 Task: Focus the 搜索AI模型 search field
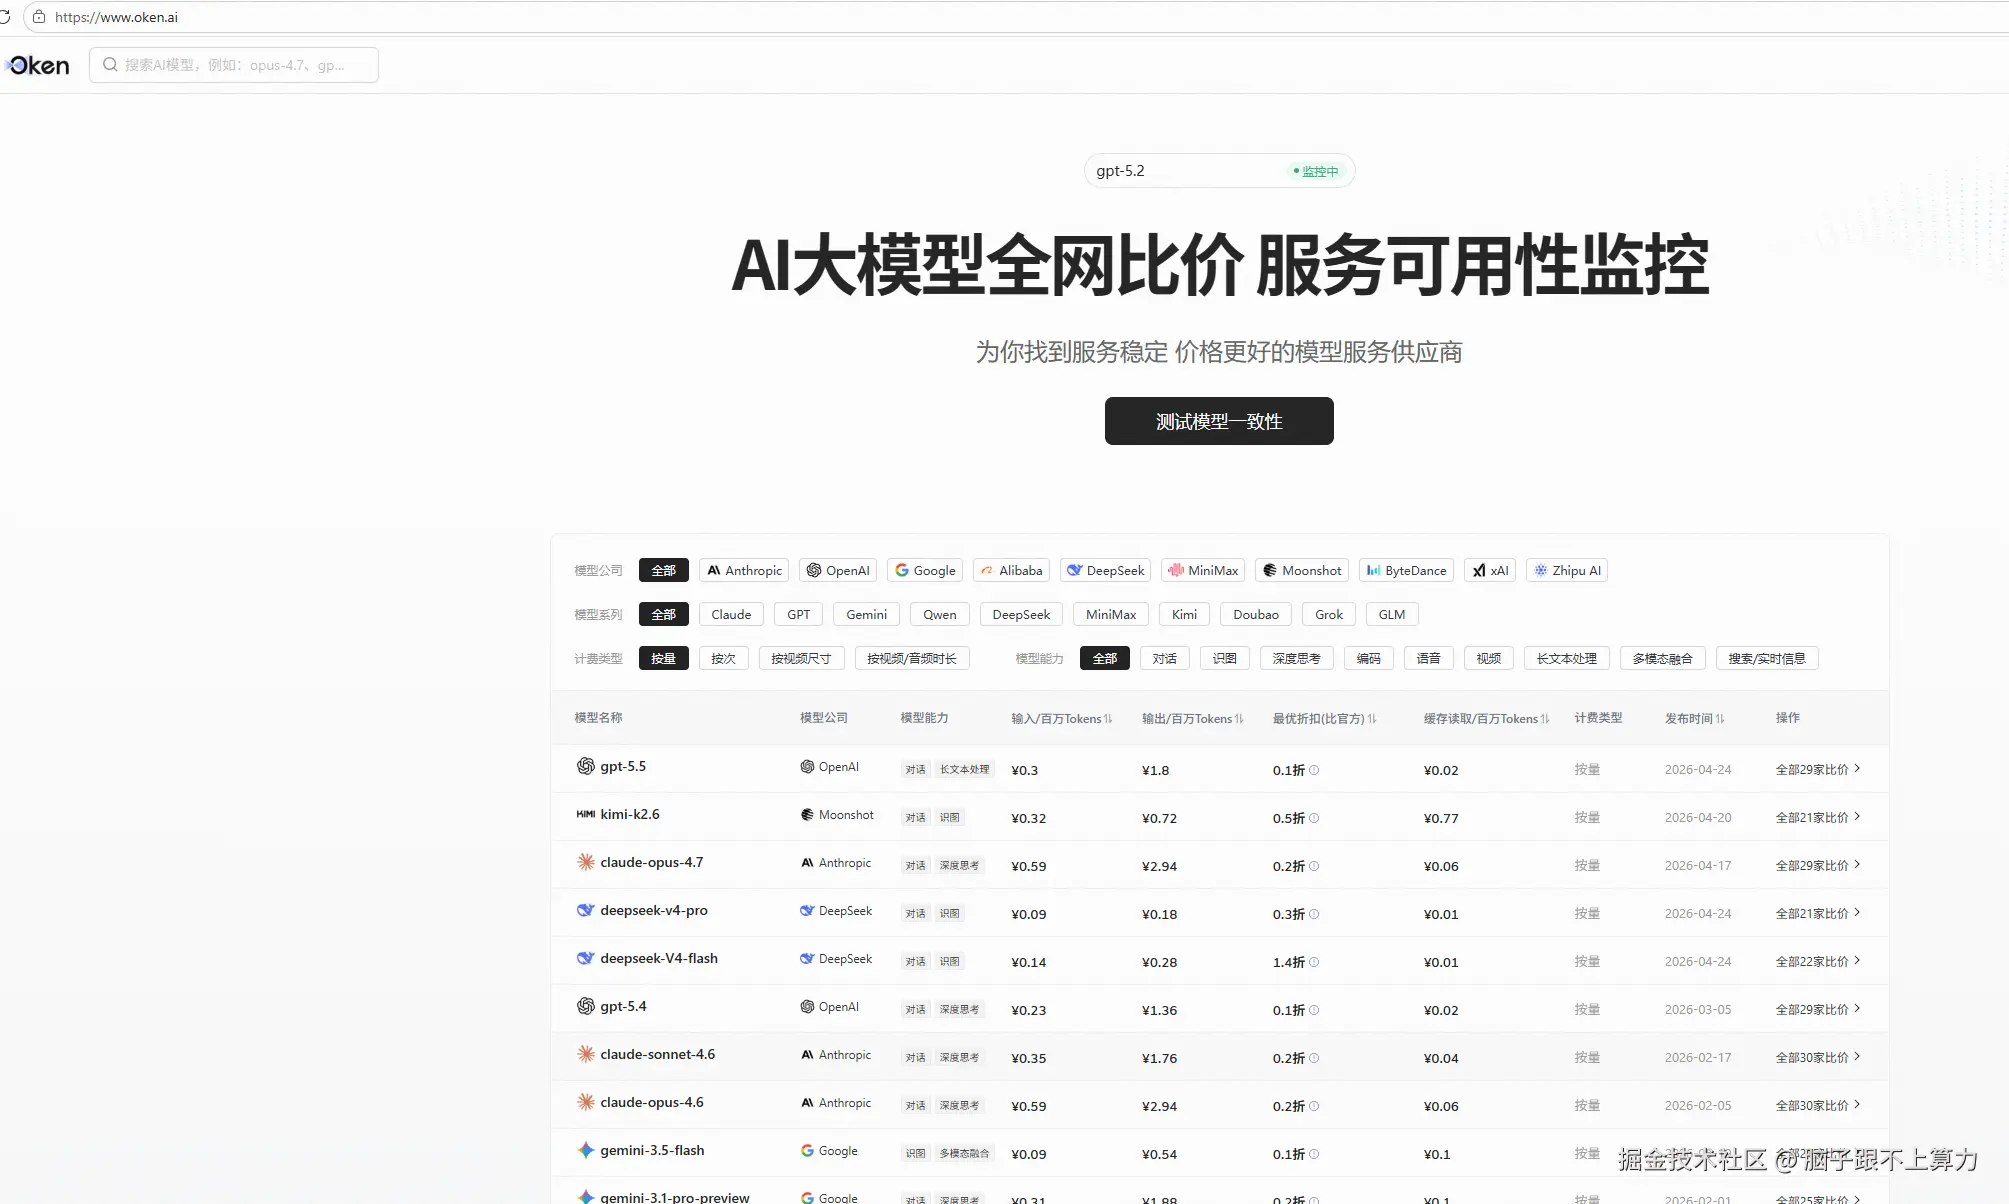coord(234,65)
